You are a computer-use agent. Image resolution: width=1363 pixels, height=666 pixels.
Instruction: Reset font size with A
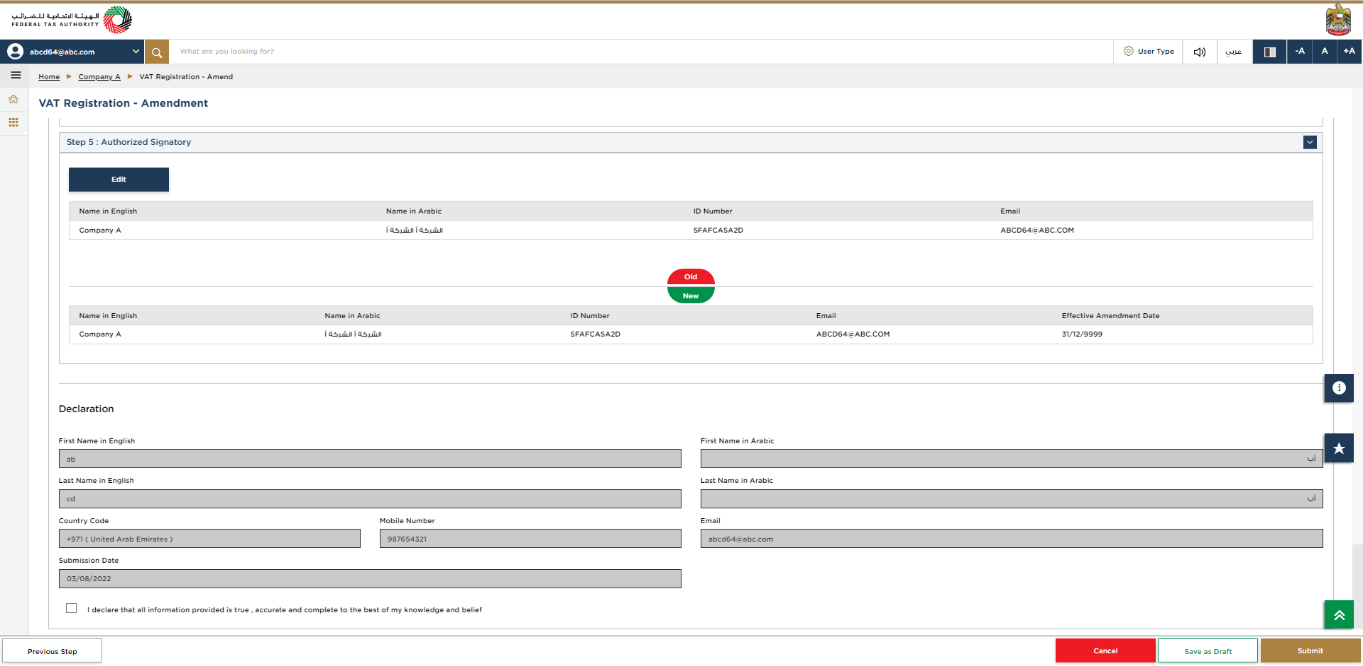point(1324,51)
